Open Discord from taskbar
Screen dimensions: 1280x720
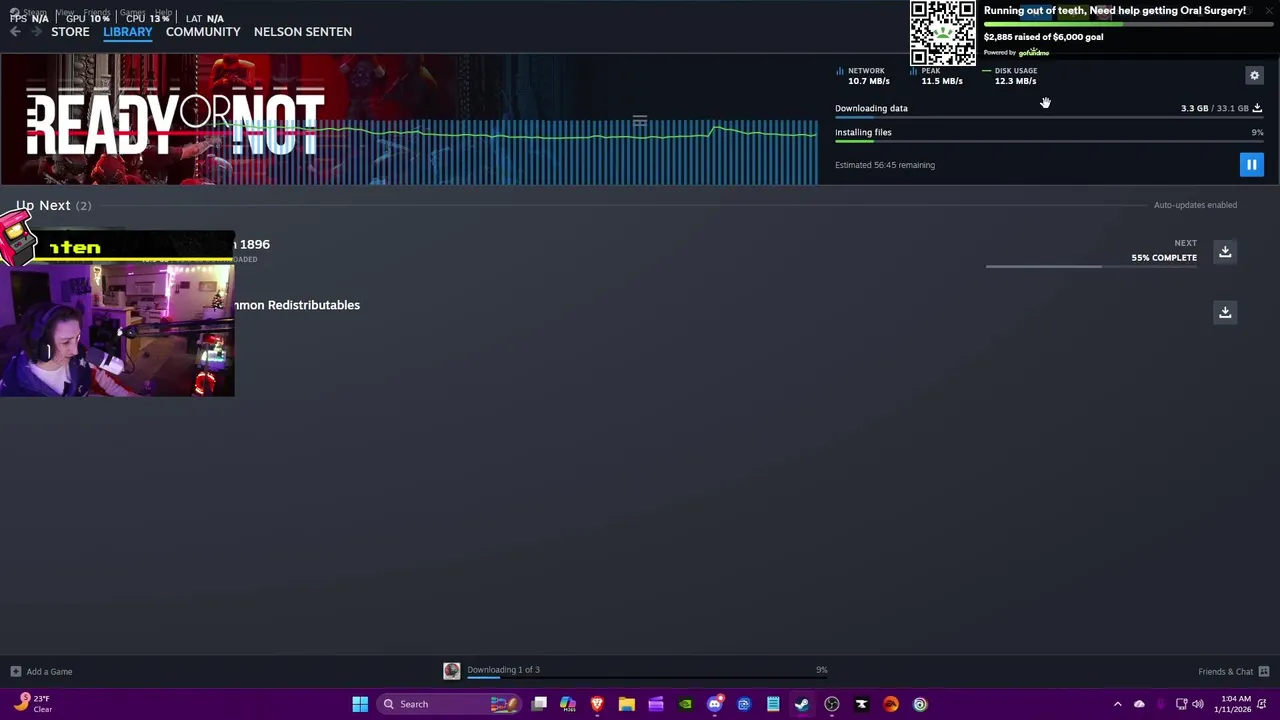[x=714, y=704]
